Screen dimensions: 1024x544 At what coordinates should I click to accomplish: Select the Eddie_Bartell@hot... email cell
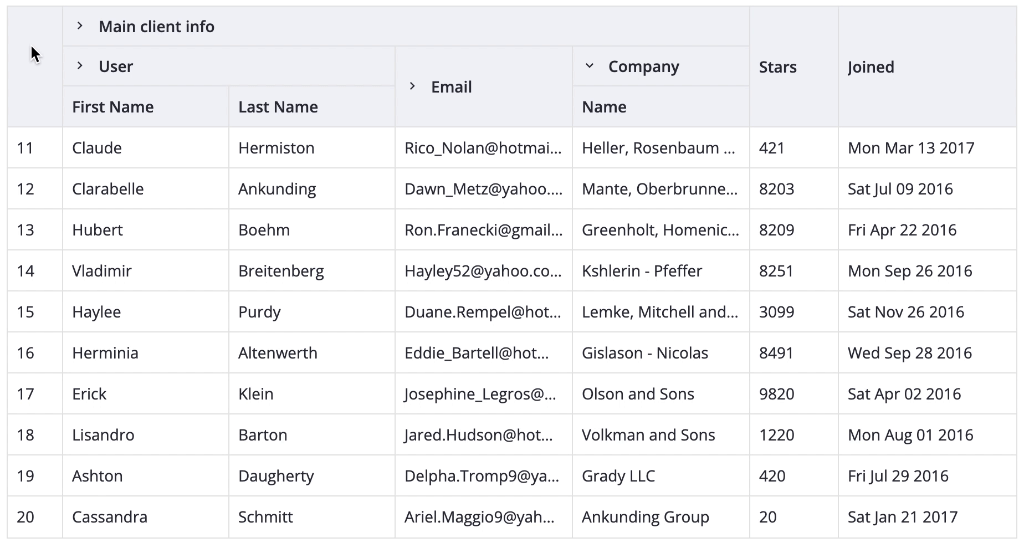[x=484, y=353]
